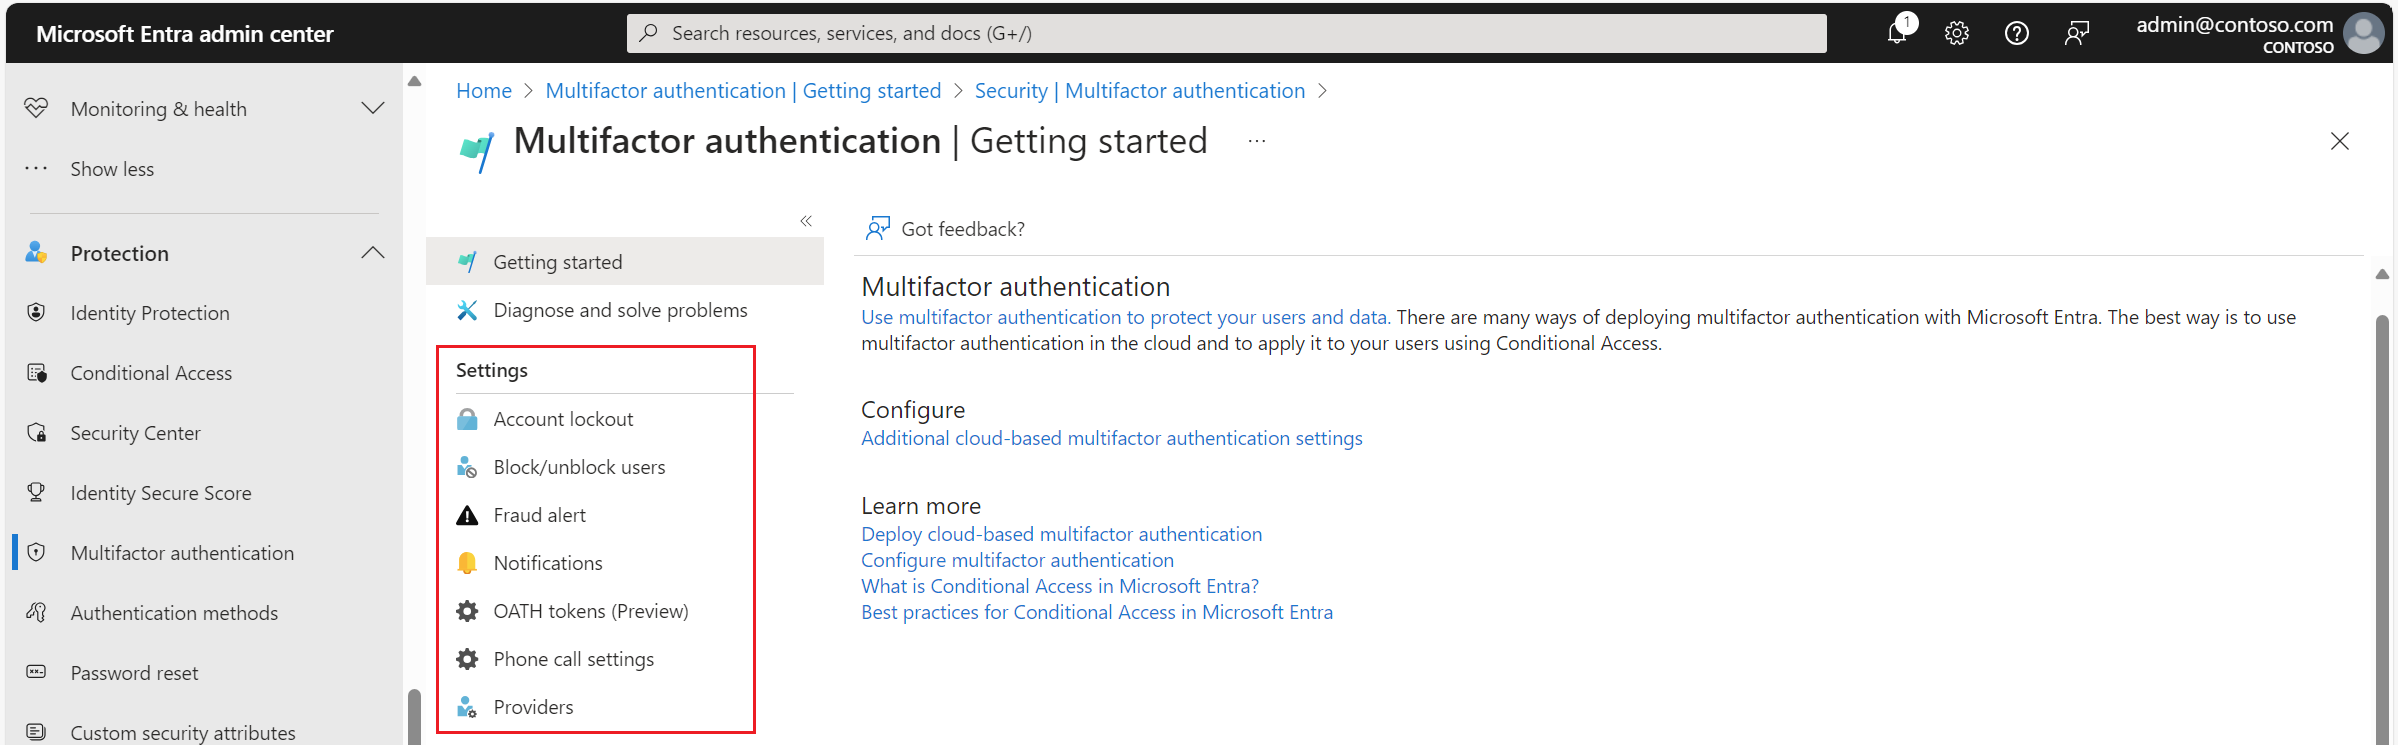
Task: Open OATH tokens (Preview)
Action: click(591, 611)
